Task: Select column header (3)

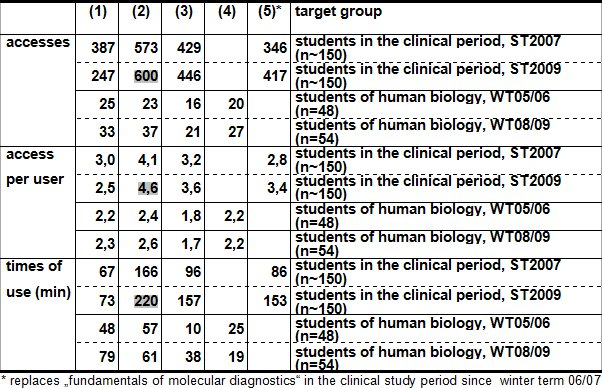Action: (x=184, y=12)
